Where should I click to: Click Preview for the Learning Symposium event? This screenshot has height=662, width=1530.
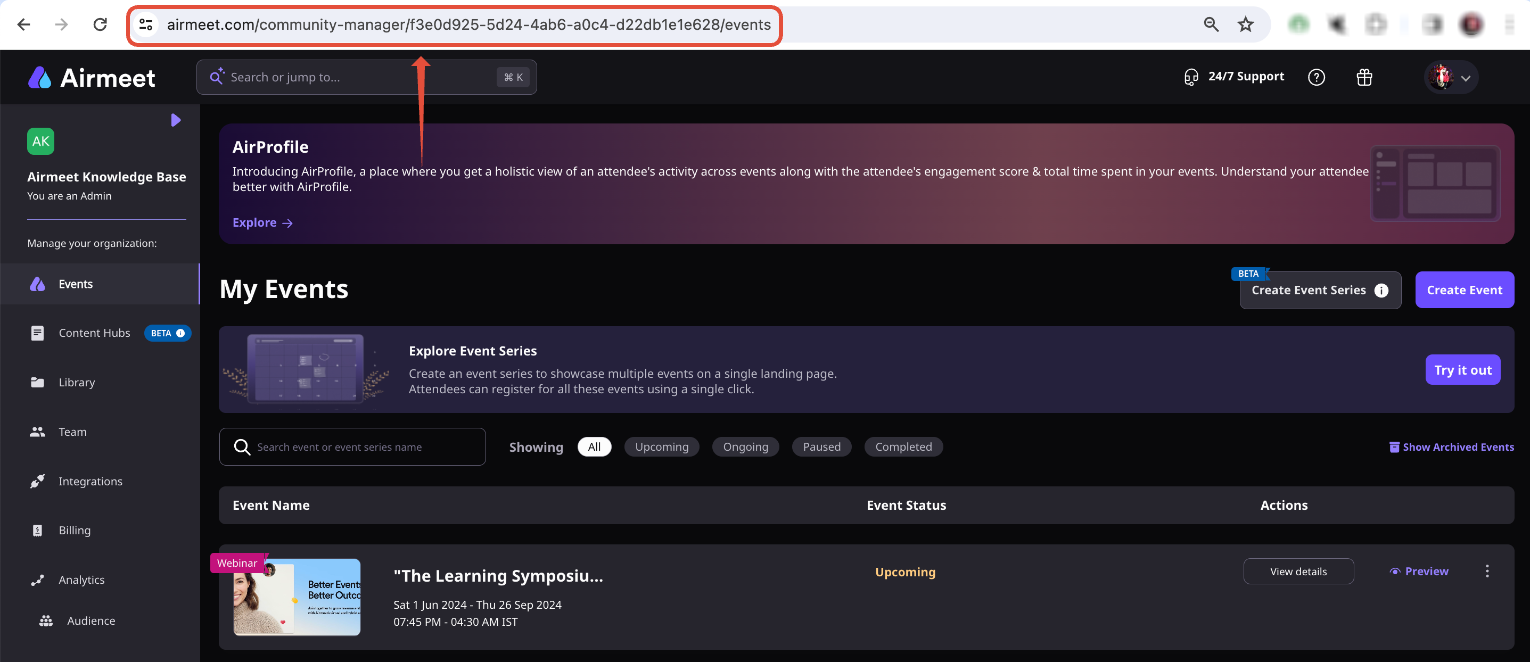(1419, 571)
